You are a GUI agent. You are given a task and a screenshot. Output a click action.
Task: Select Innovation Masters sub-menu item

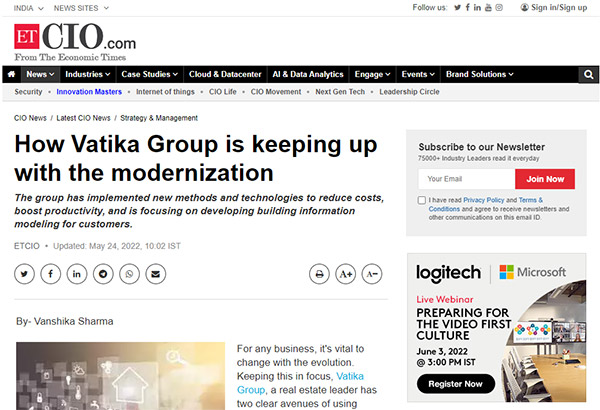89,92
